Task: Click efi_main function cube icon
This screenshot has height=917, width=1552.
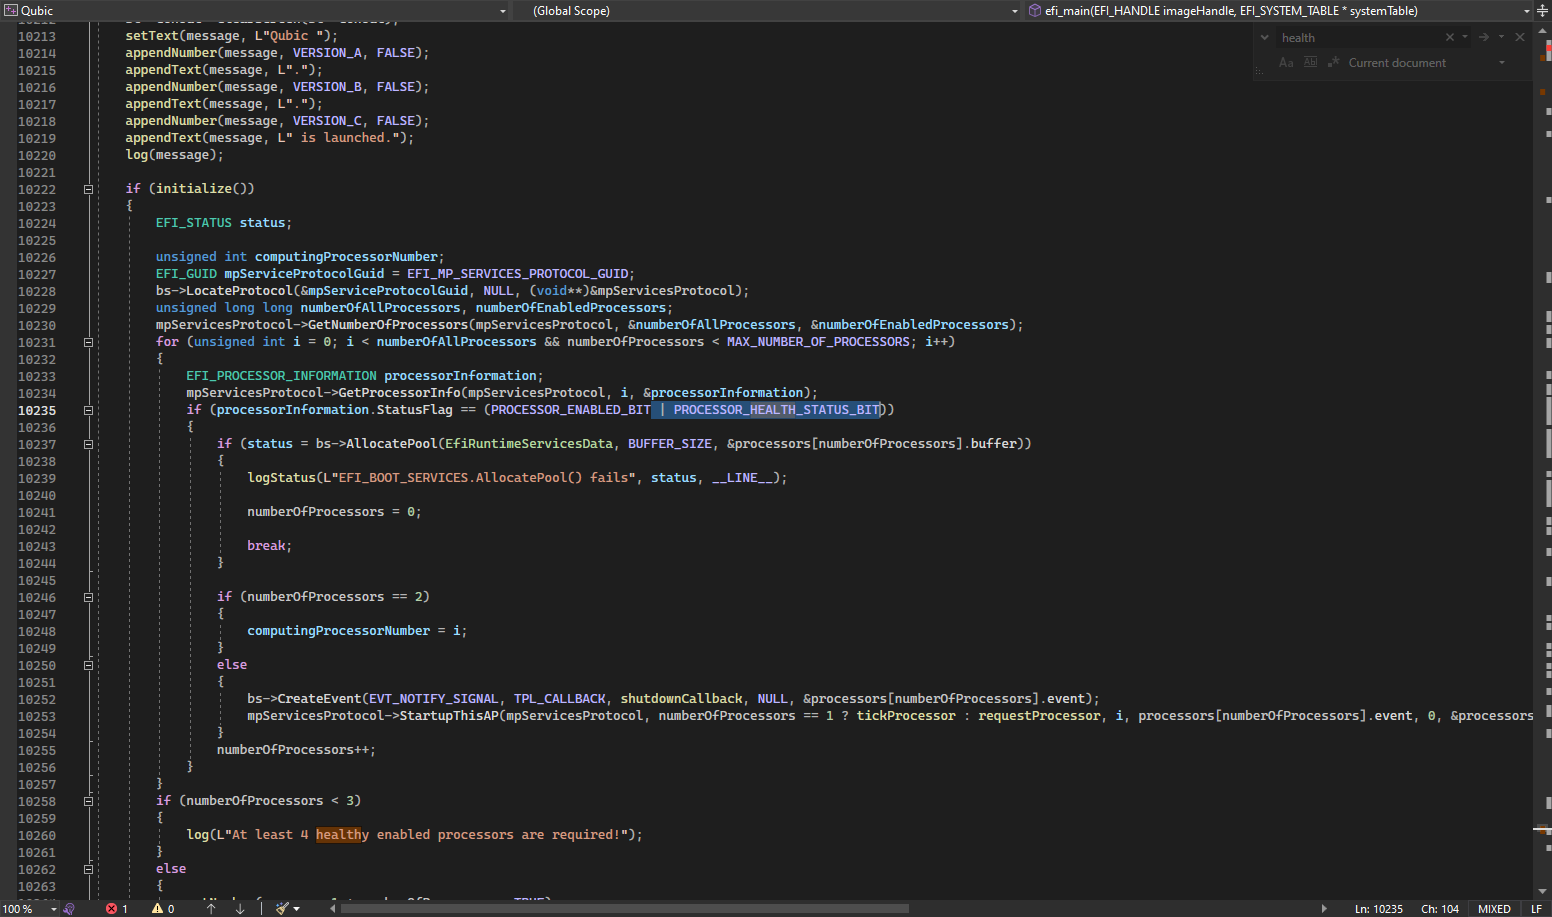Action: point(1035,11)
